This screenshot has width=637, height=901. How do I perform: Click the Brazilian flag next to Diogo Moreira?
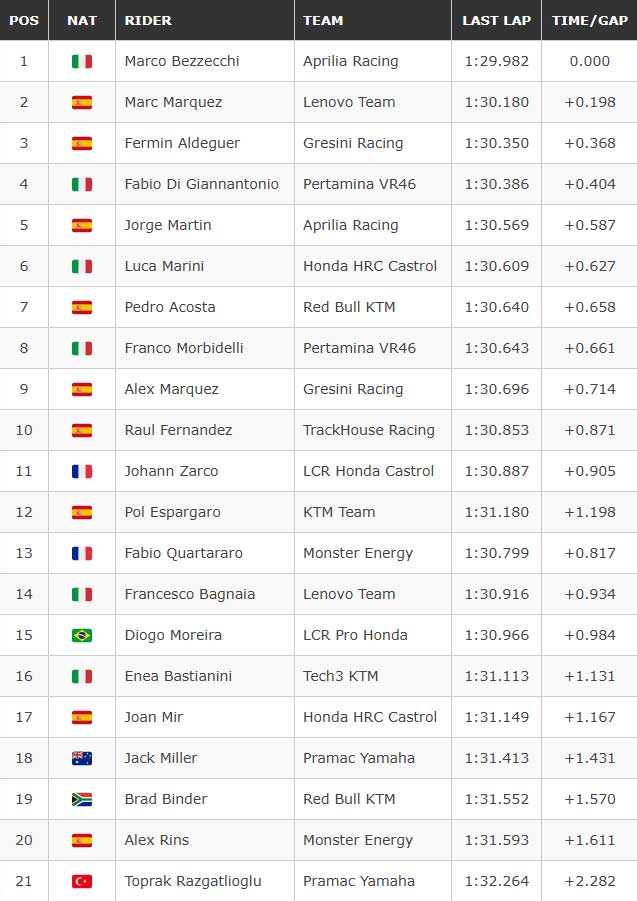[82, 635]
